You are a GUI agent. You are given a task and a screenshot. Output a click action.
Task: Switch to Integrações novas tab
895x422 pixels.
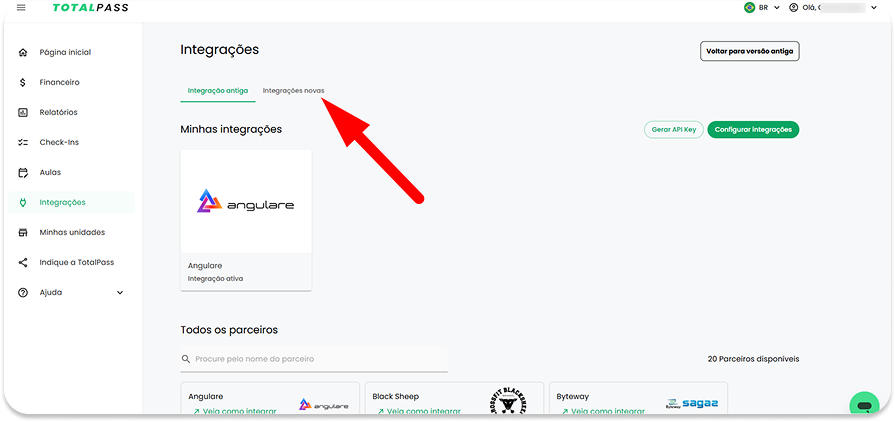click(x=293, y=91)
